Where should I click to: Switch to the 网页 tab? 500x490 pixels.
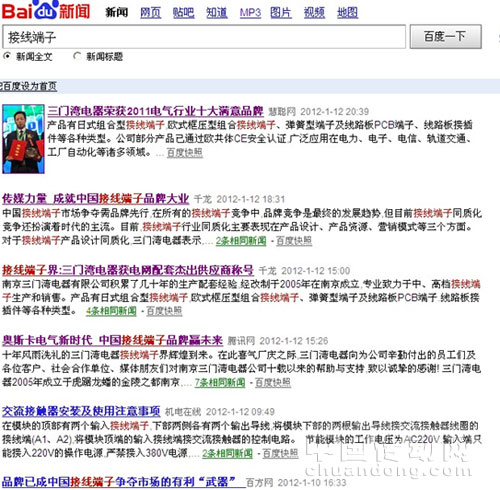click(x=150, y=13)
